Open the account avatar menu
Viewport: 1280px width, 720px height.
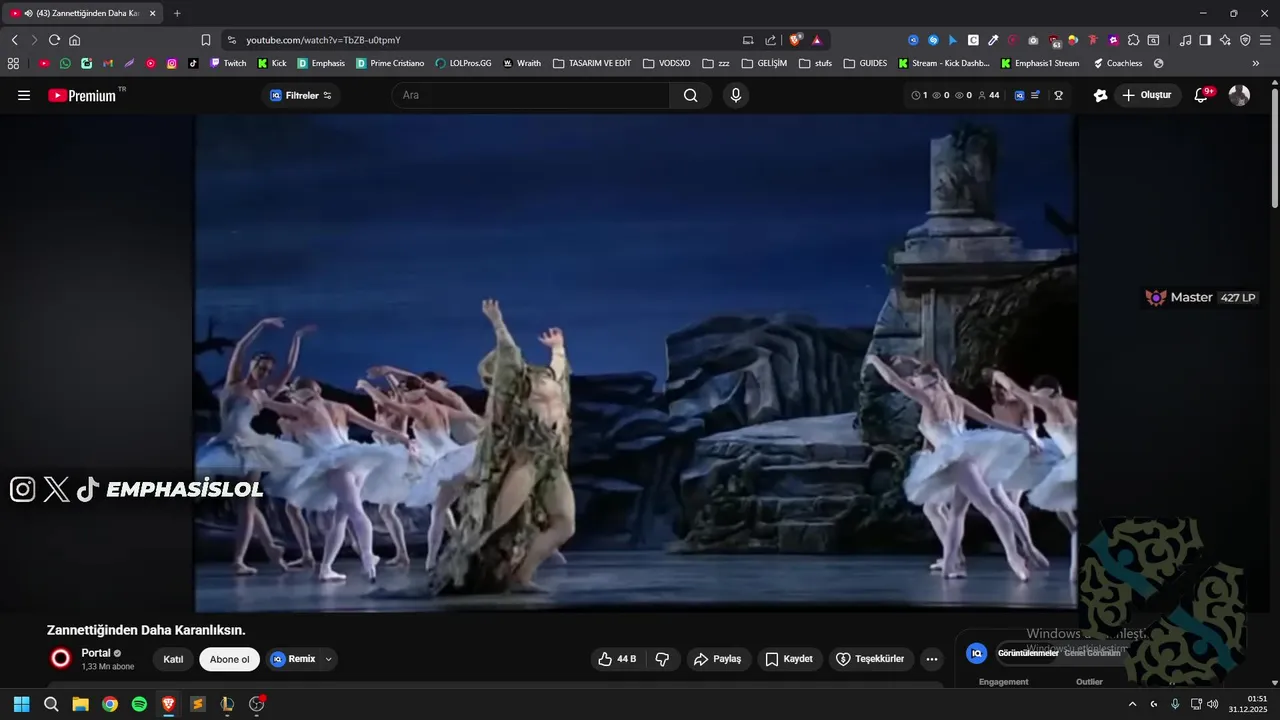tap(1239, 95)
